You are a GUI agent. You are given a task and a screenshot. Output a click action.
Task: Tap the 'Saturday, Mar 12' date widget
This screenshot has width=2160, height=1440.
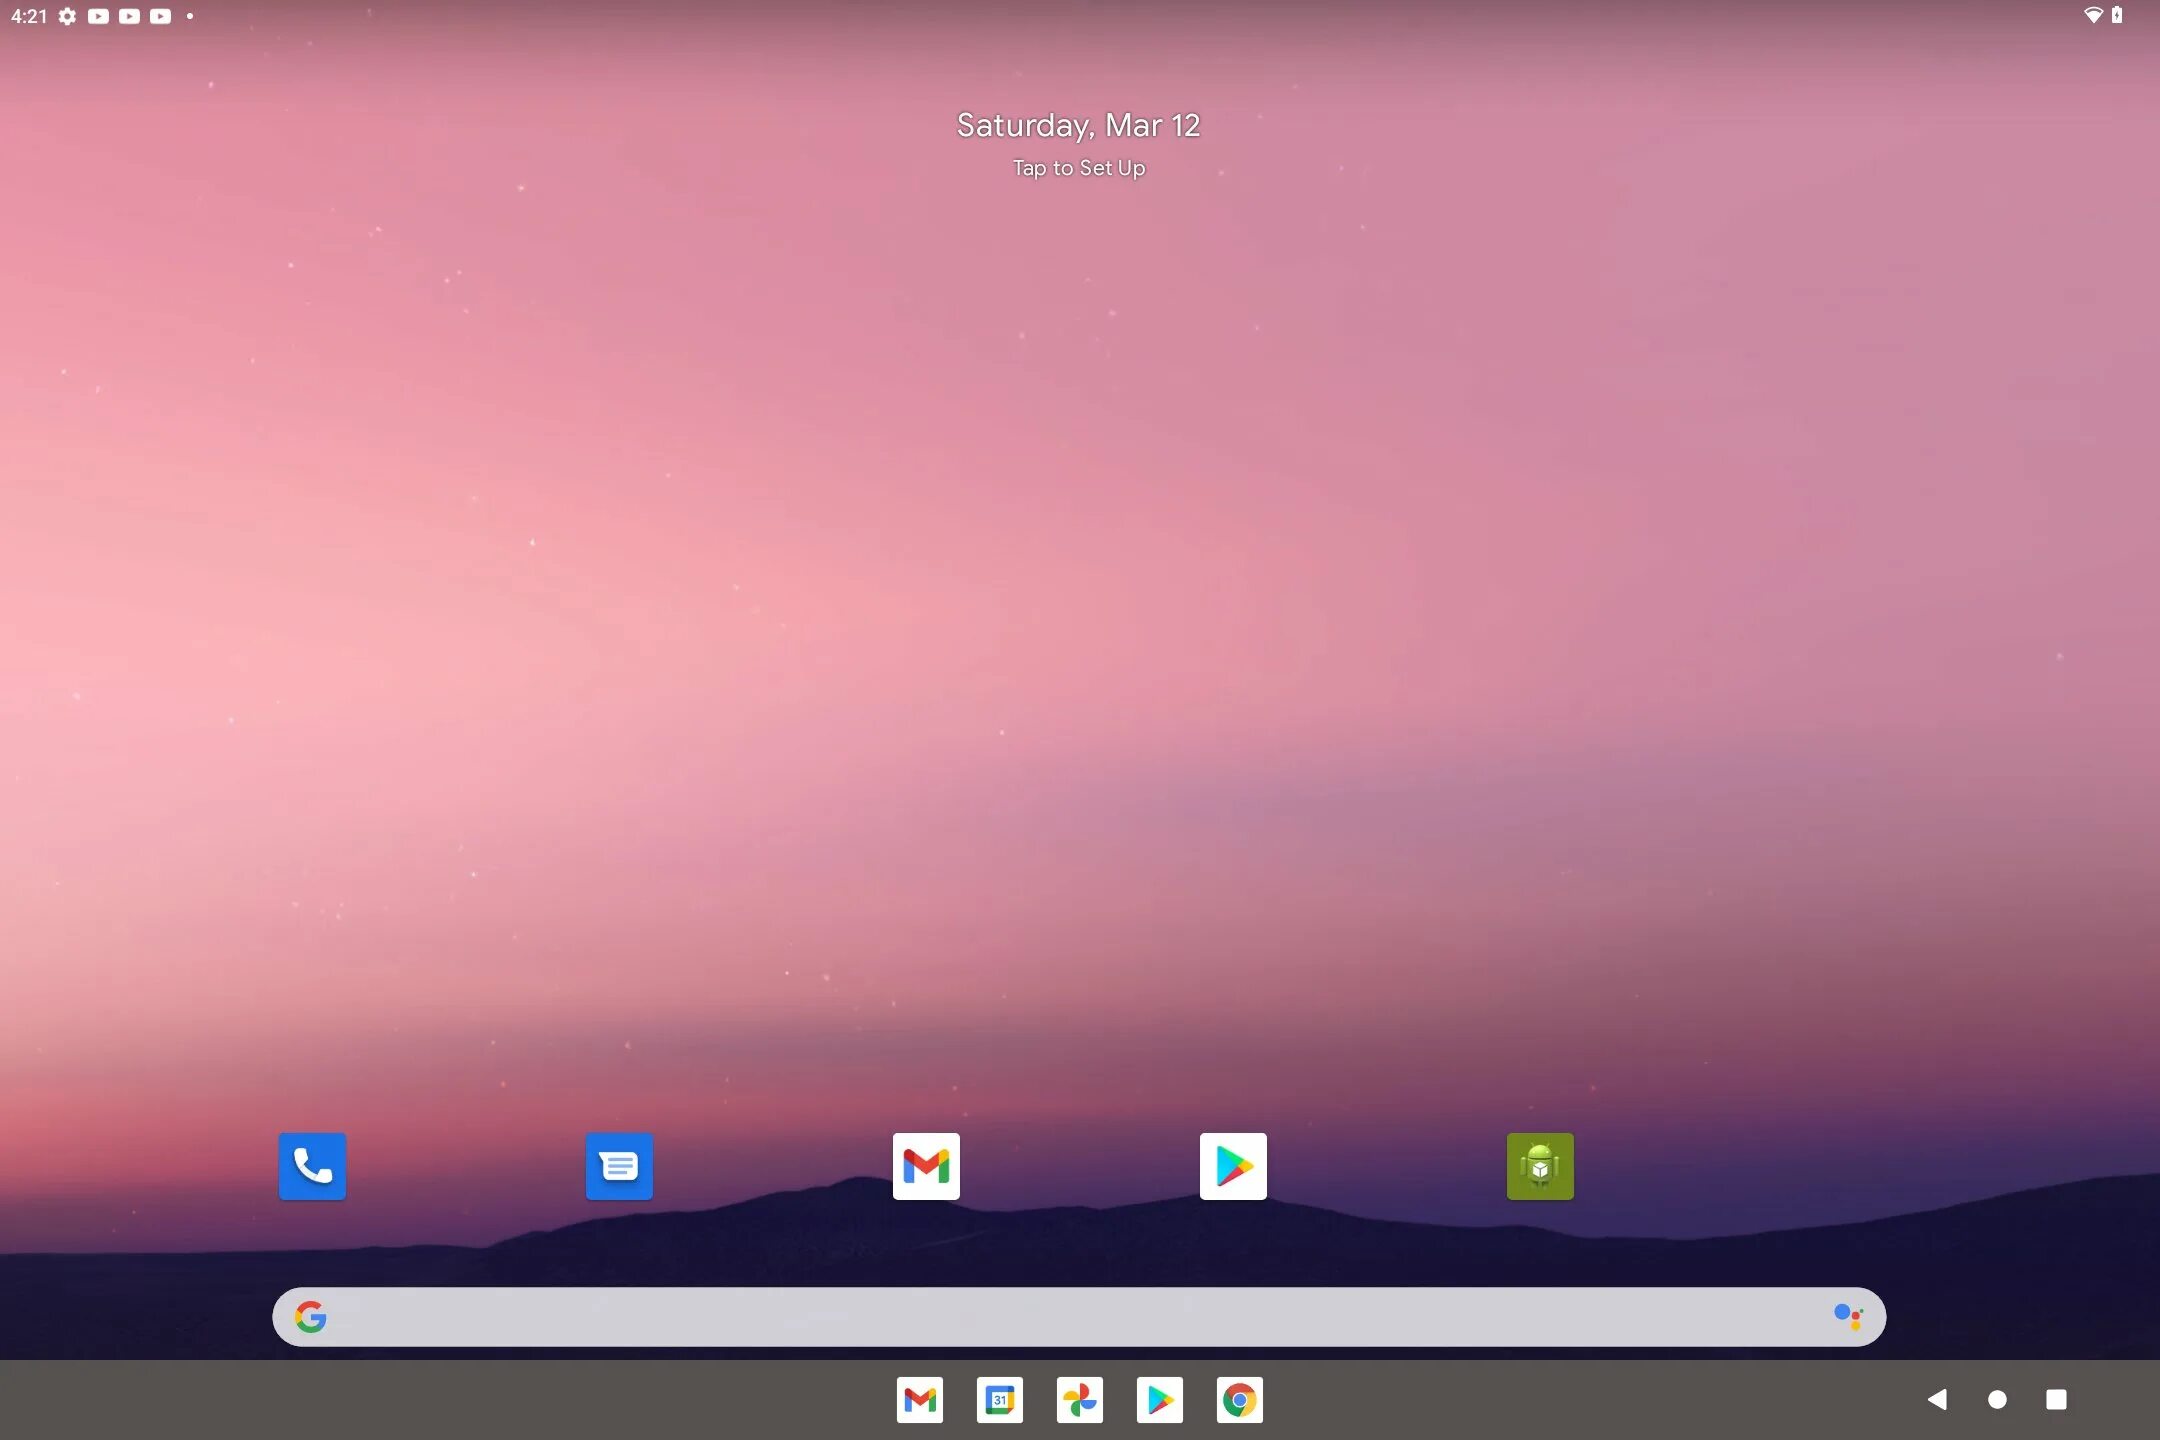click(x=1078, y=125)
